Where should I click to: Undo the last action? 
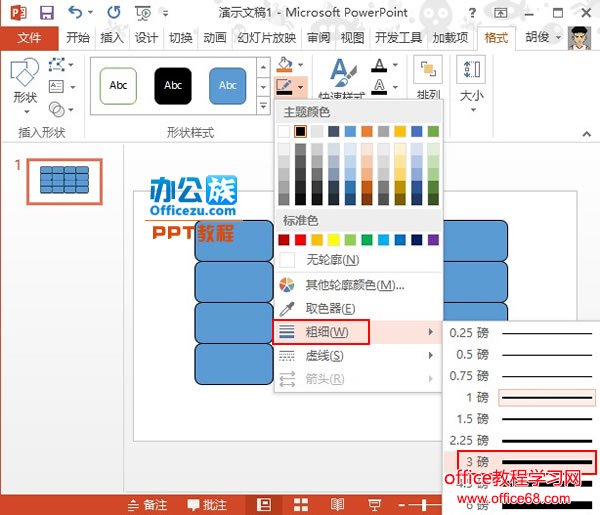pos(75,13)
